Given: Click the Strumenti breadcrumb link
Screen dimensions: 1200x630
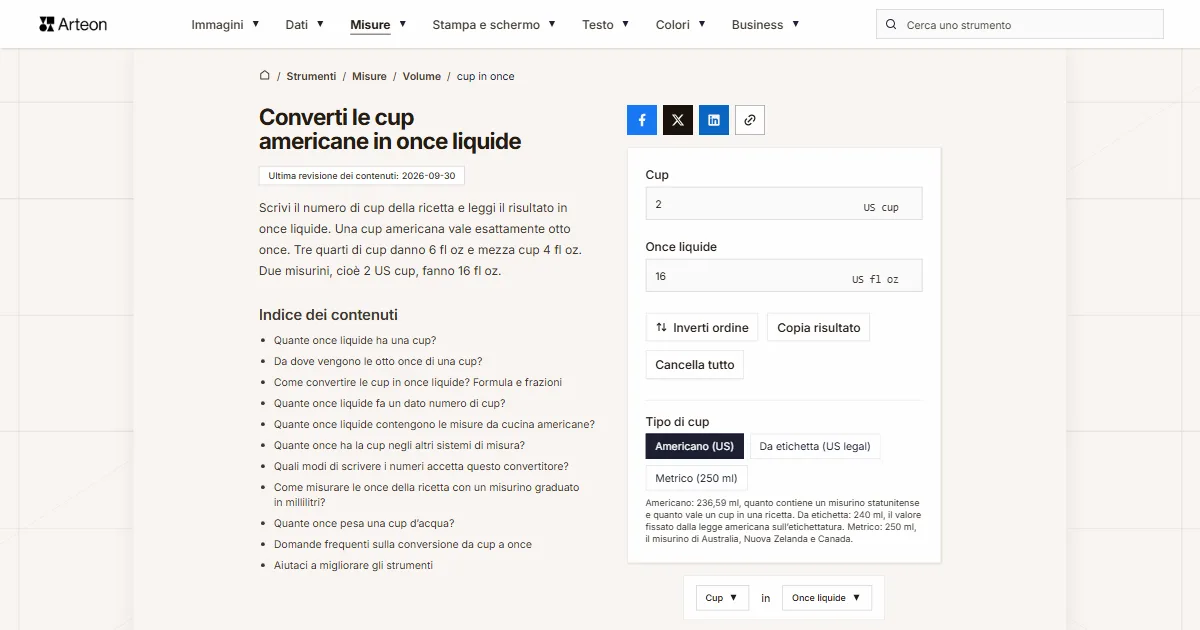Looking at the screenshot, I should click(311, 76).
